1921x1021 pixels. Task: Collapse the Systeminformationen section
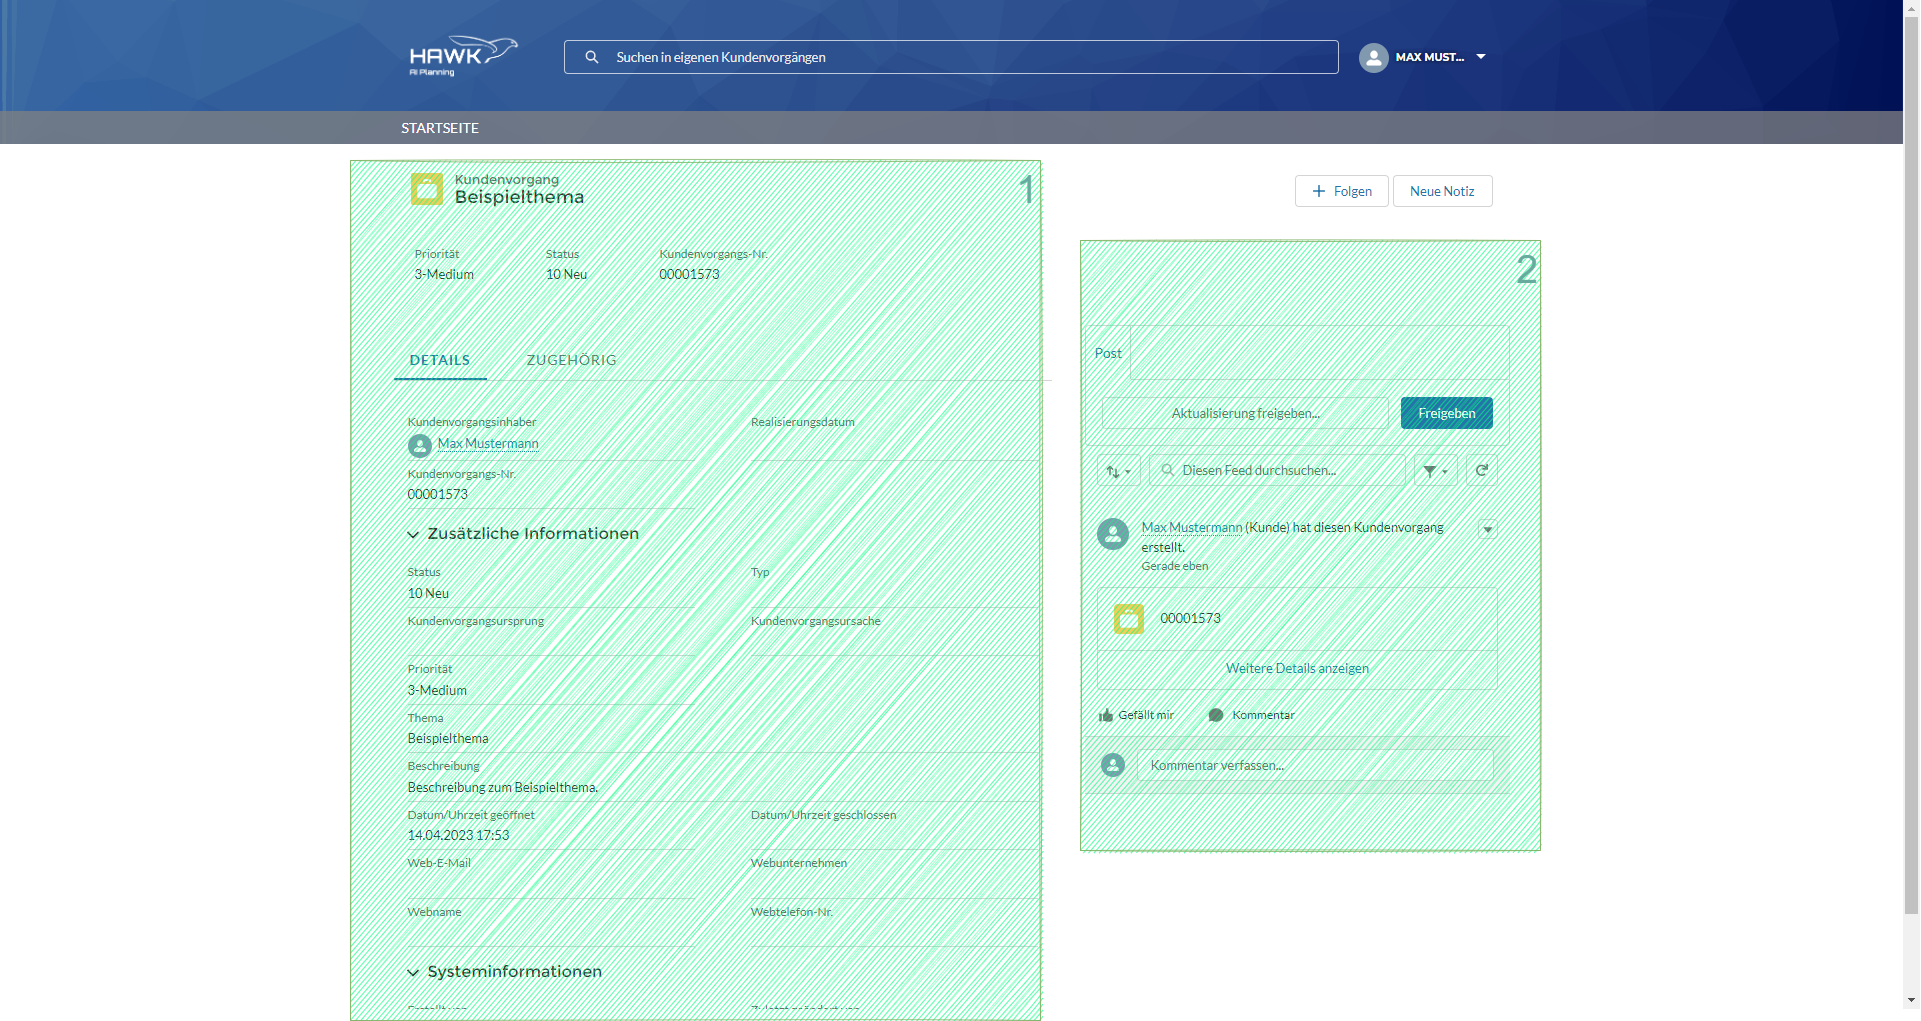pos(413,973)
